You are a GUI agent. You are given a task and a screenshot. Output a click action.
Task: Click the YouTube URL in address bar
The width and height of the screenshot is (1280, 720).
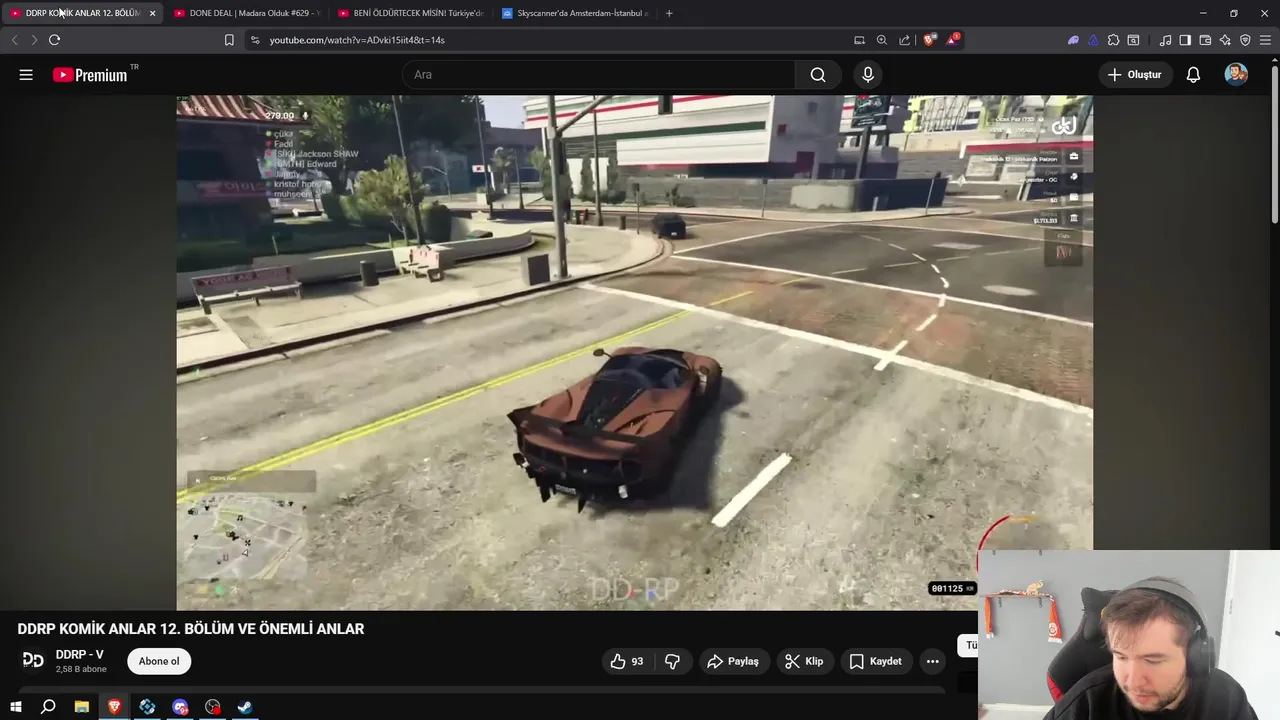(357, 40)
